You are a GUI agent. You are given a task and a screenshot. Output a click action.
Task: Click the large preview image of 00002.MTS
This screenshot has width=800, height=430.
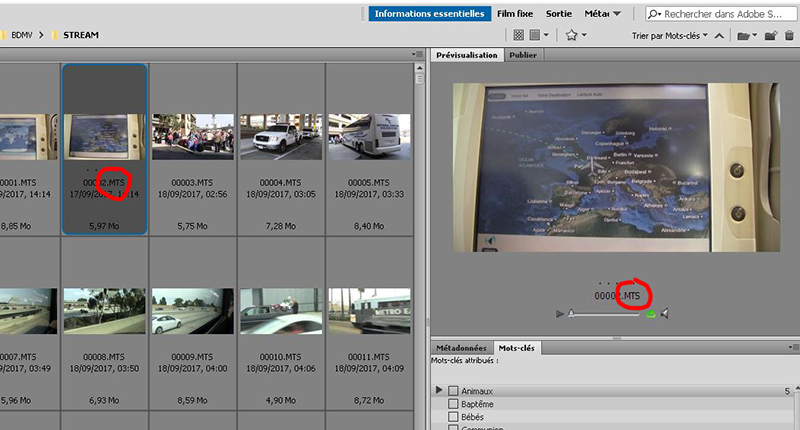(616, 167)
